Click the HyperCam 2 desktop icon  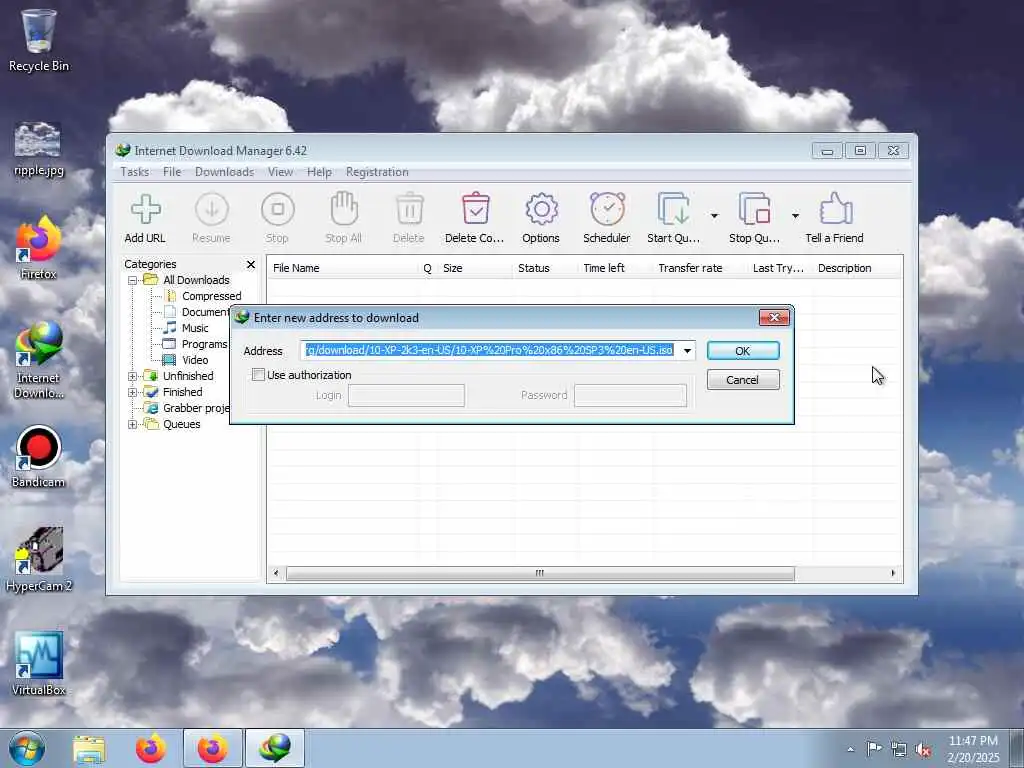click(39, 560)
